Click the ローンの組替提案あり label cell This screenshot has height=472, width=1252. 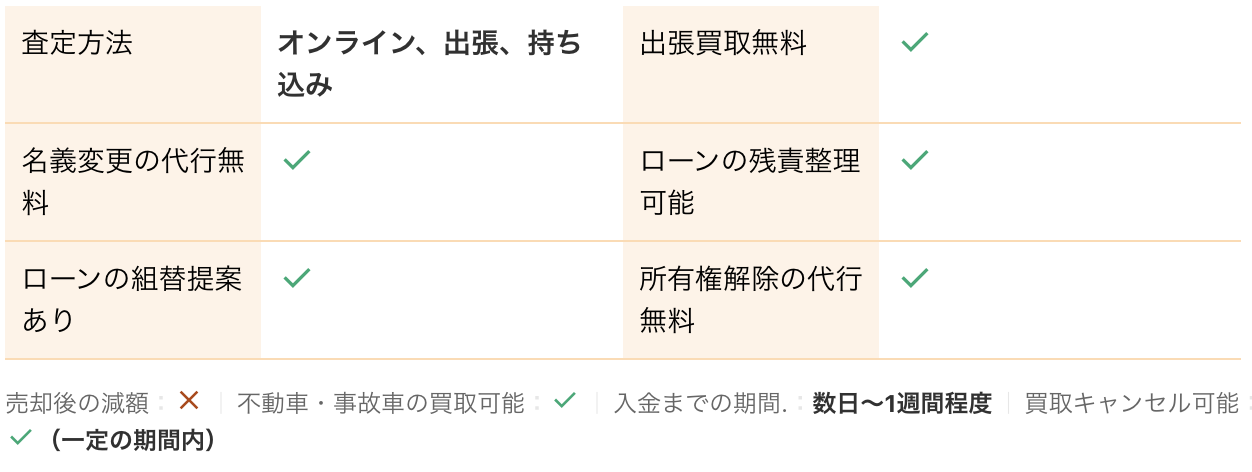(132, 299)
